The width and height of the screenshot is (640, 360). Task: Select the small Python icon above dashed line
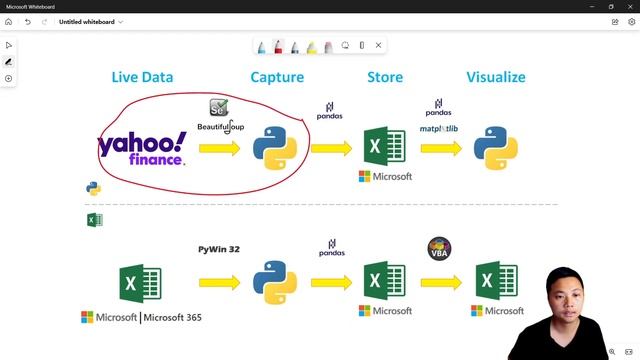tap(93, 189)
